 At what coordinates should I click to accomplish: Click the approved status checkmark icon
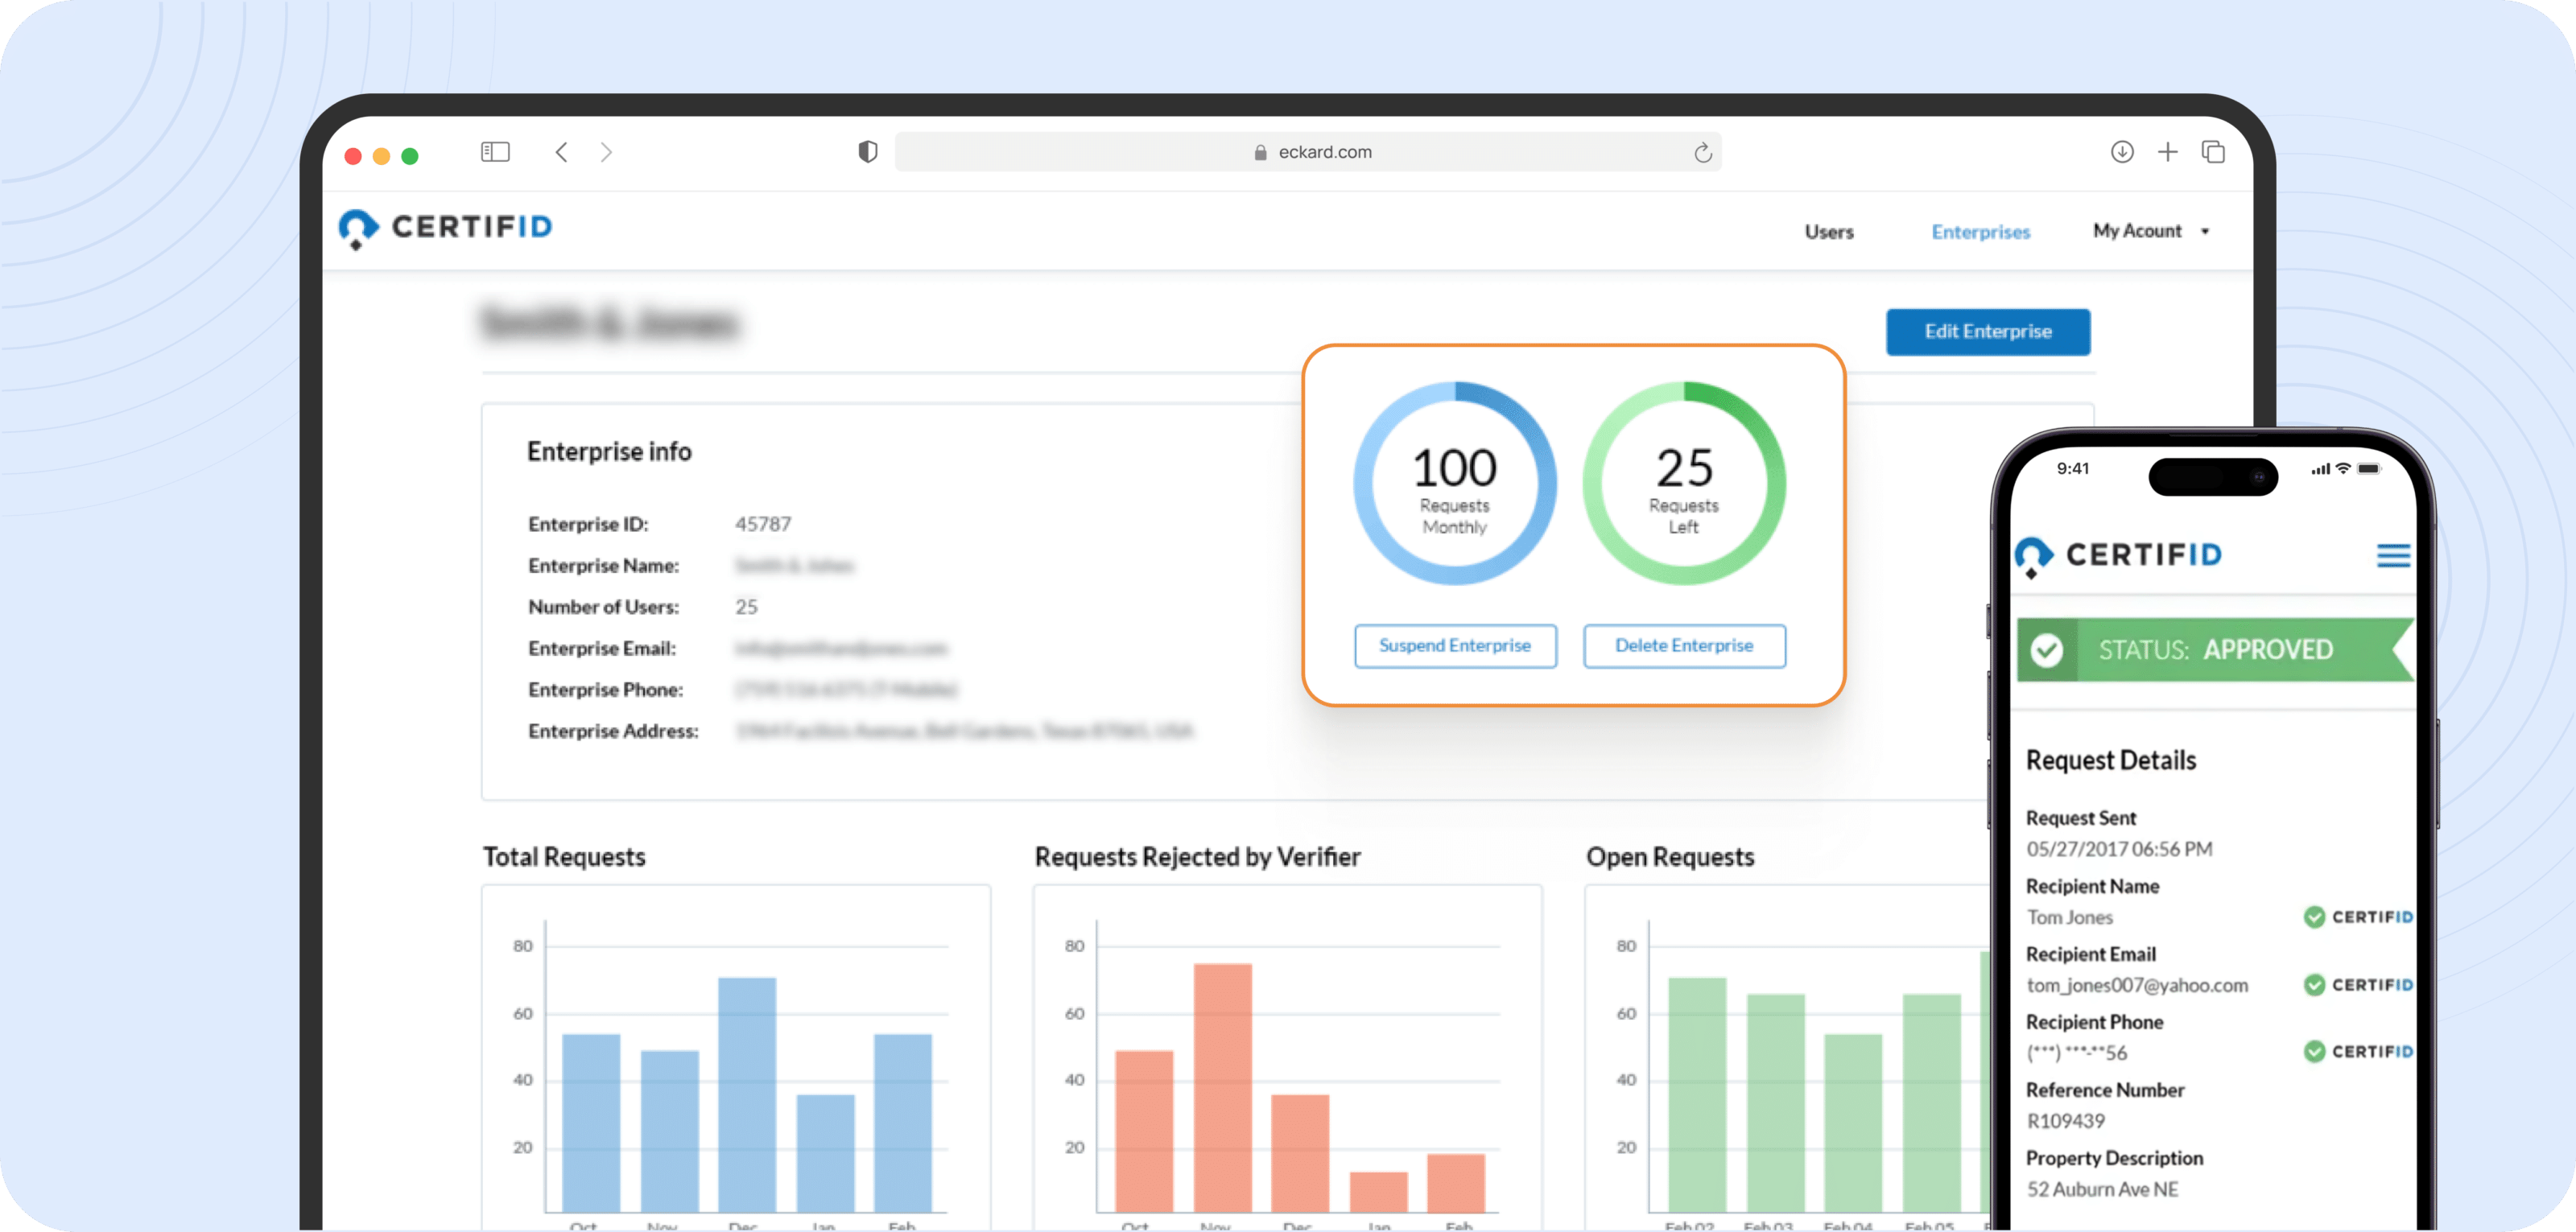coord(2046,650)
